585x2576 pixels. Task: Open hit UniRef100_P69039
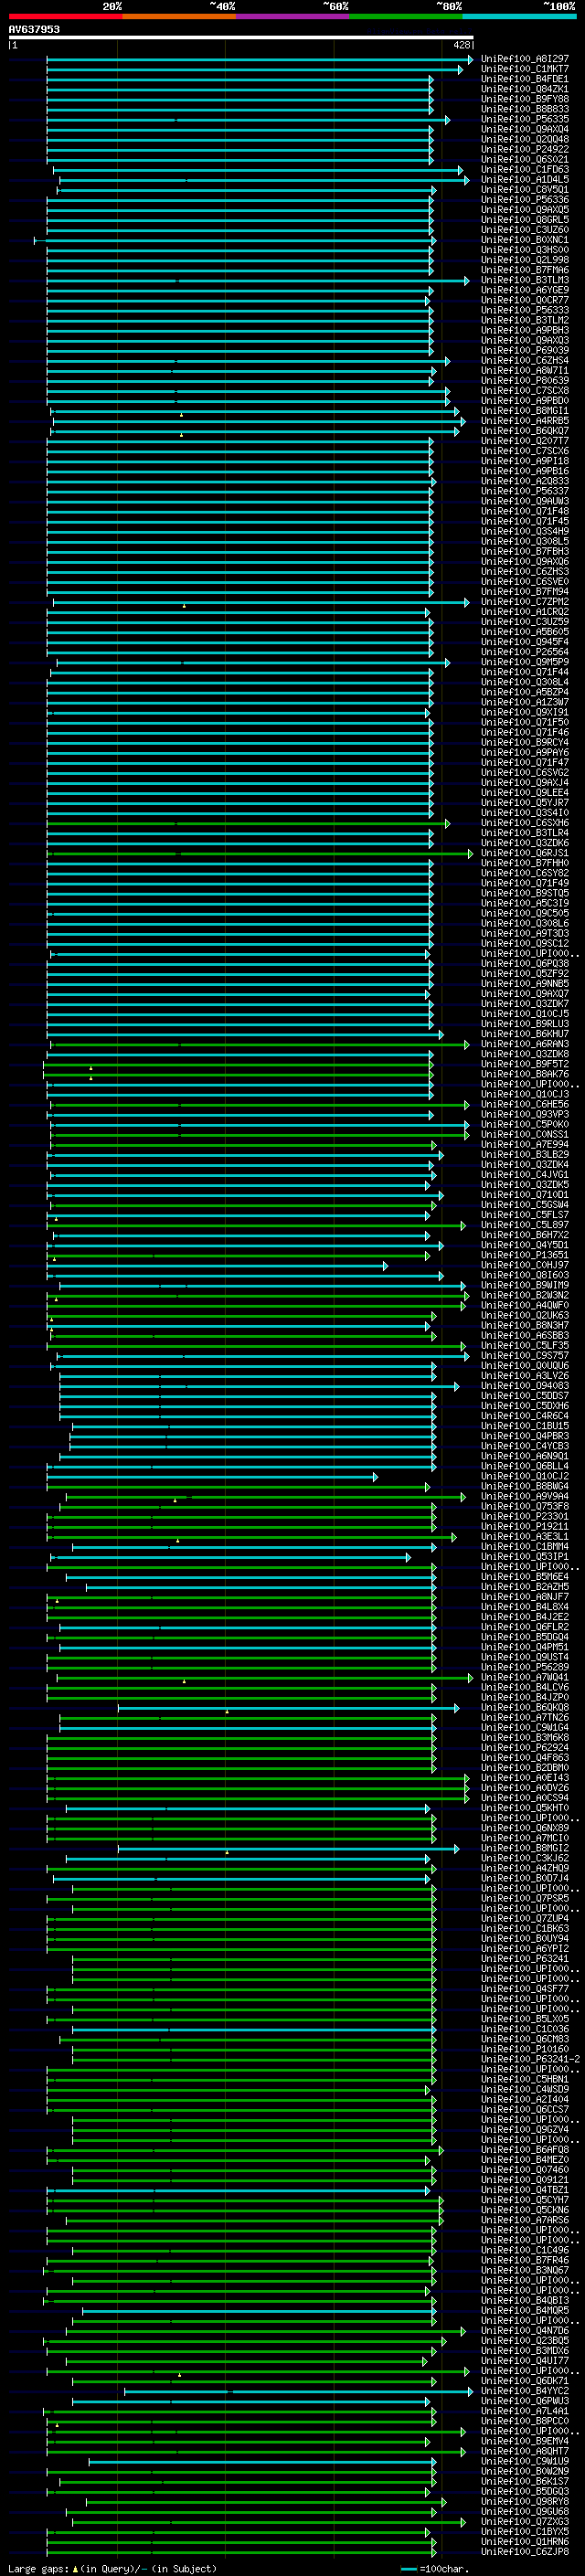click(x=524, y=350)
